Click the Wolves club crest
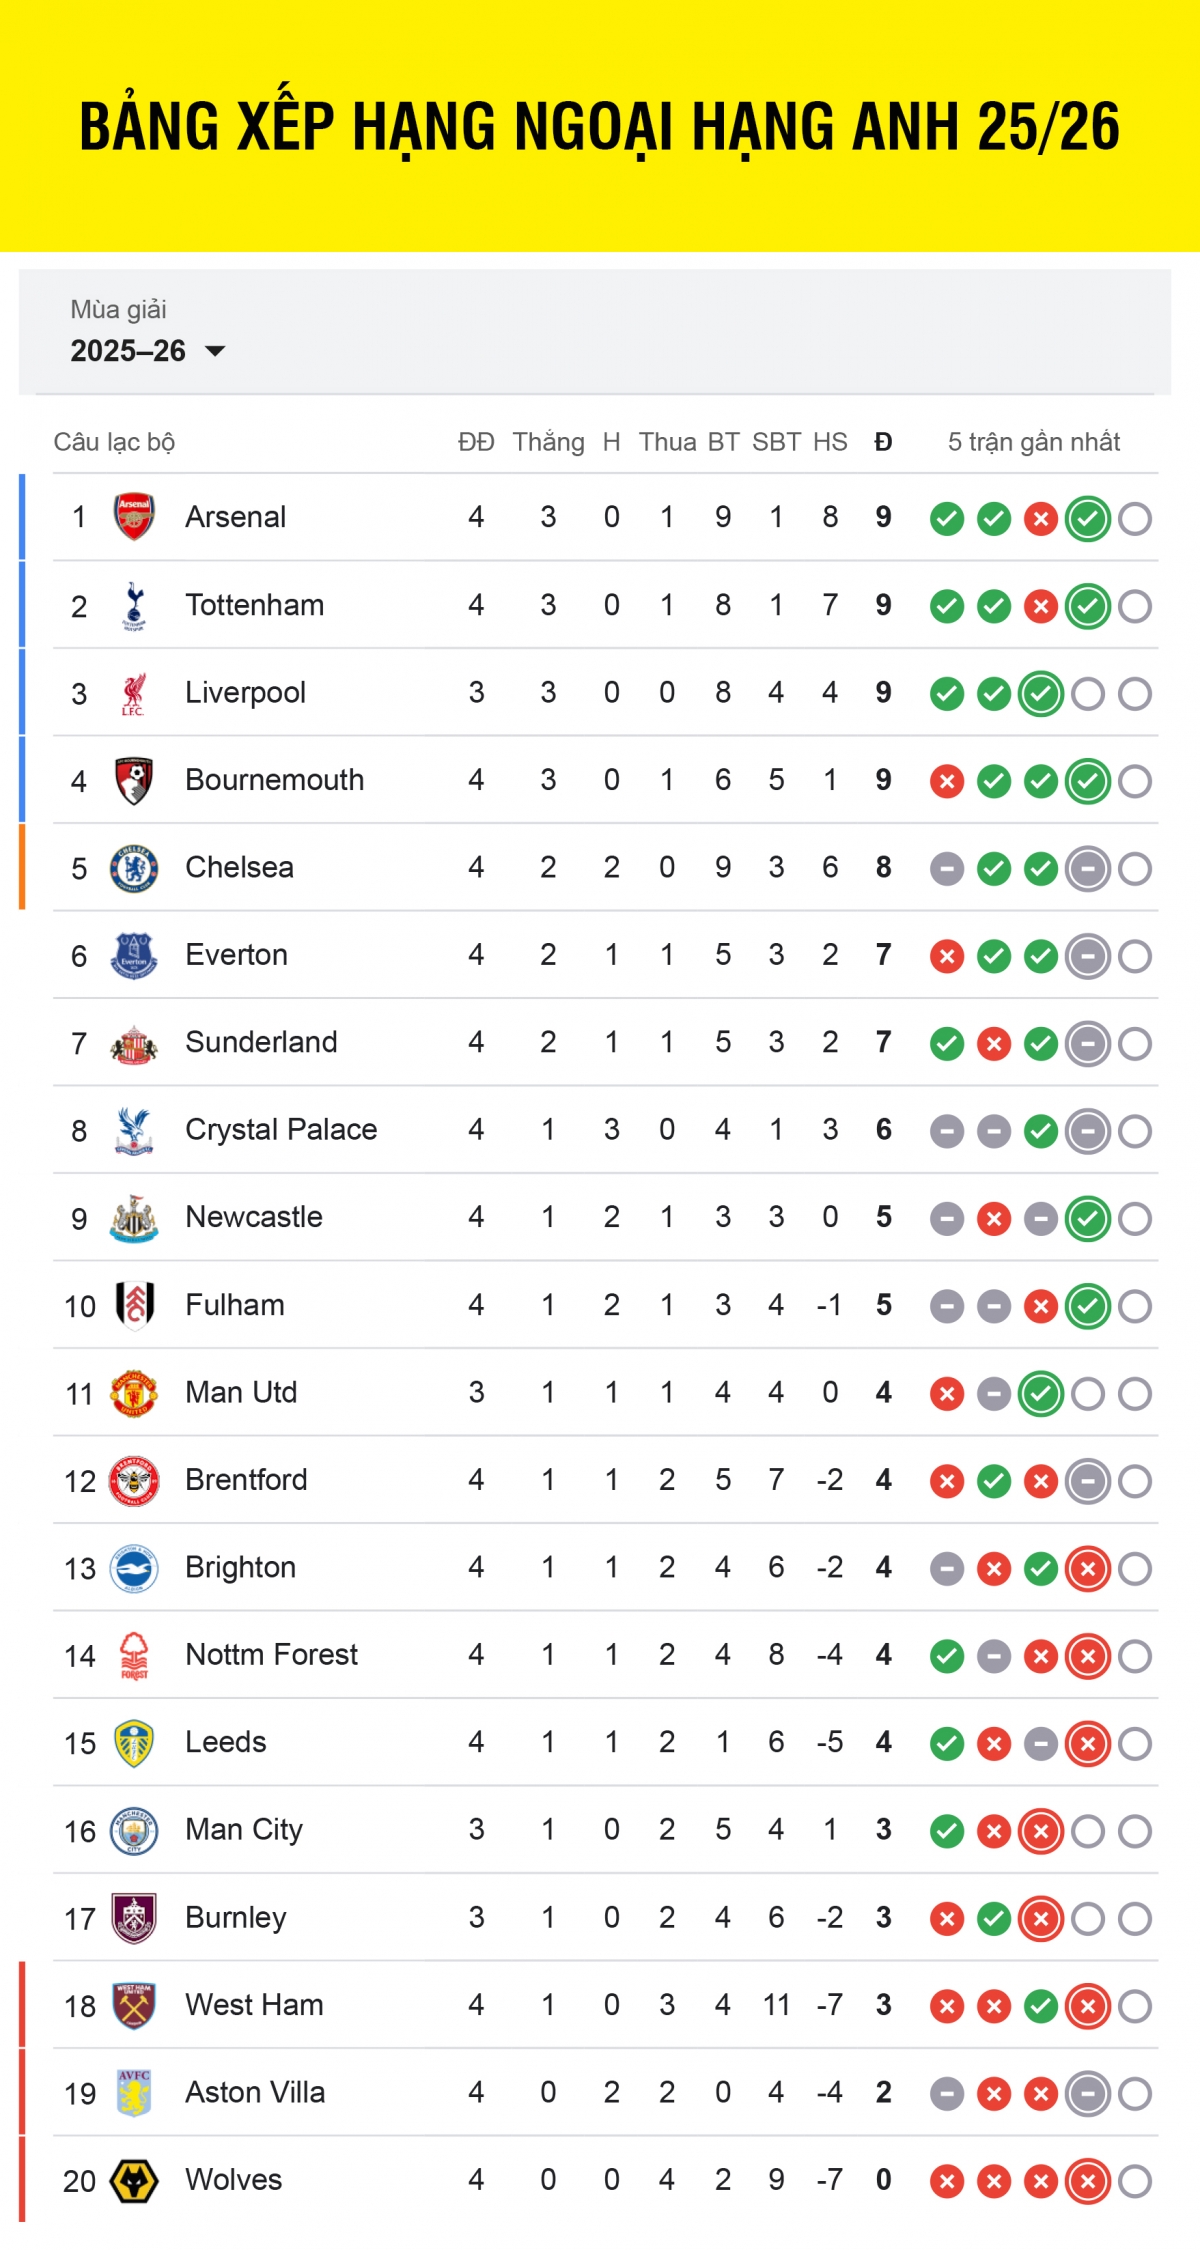Image resolution: width=1200 pixels, height=2250 pixels. (134, 2181)
